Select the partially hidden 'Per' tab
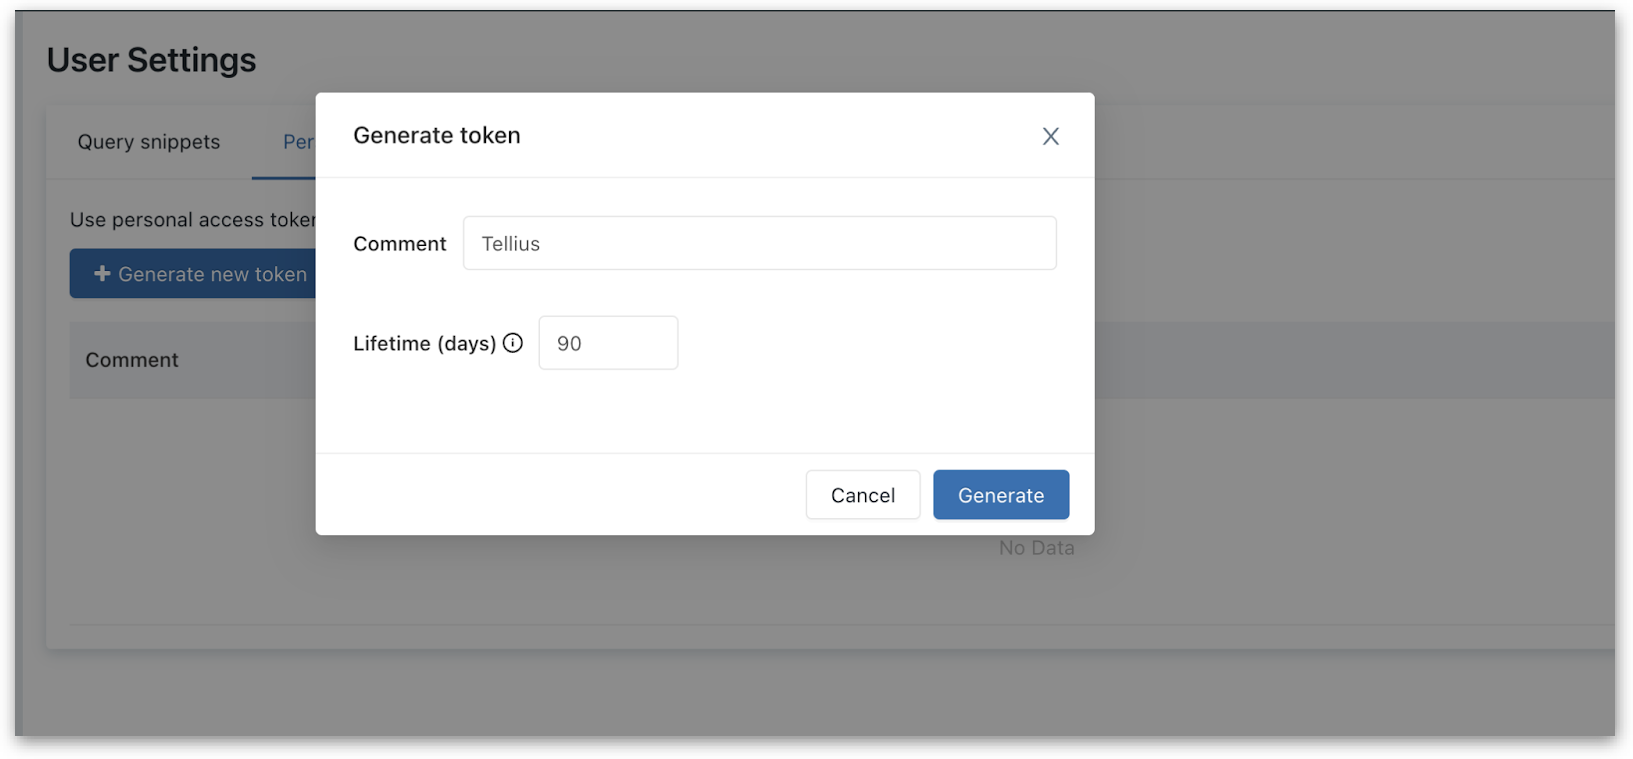Viewport: 1633px width, 759px height. pyautogui.click(x=297, y=142)
